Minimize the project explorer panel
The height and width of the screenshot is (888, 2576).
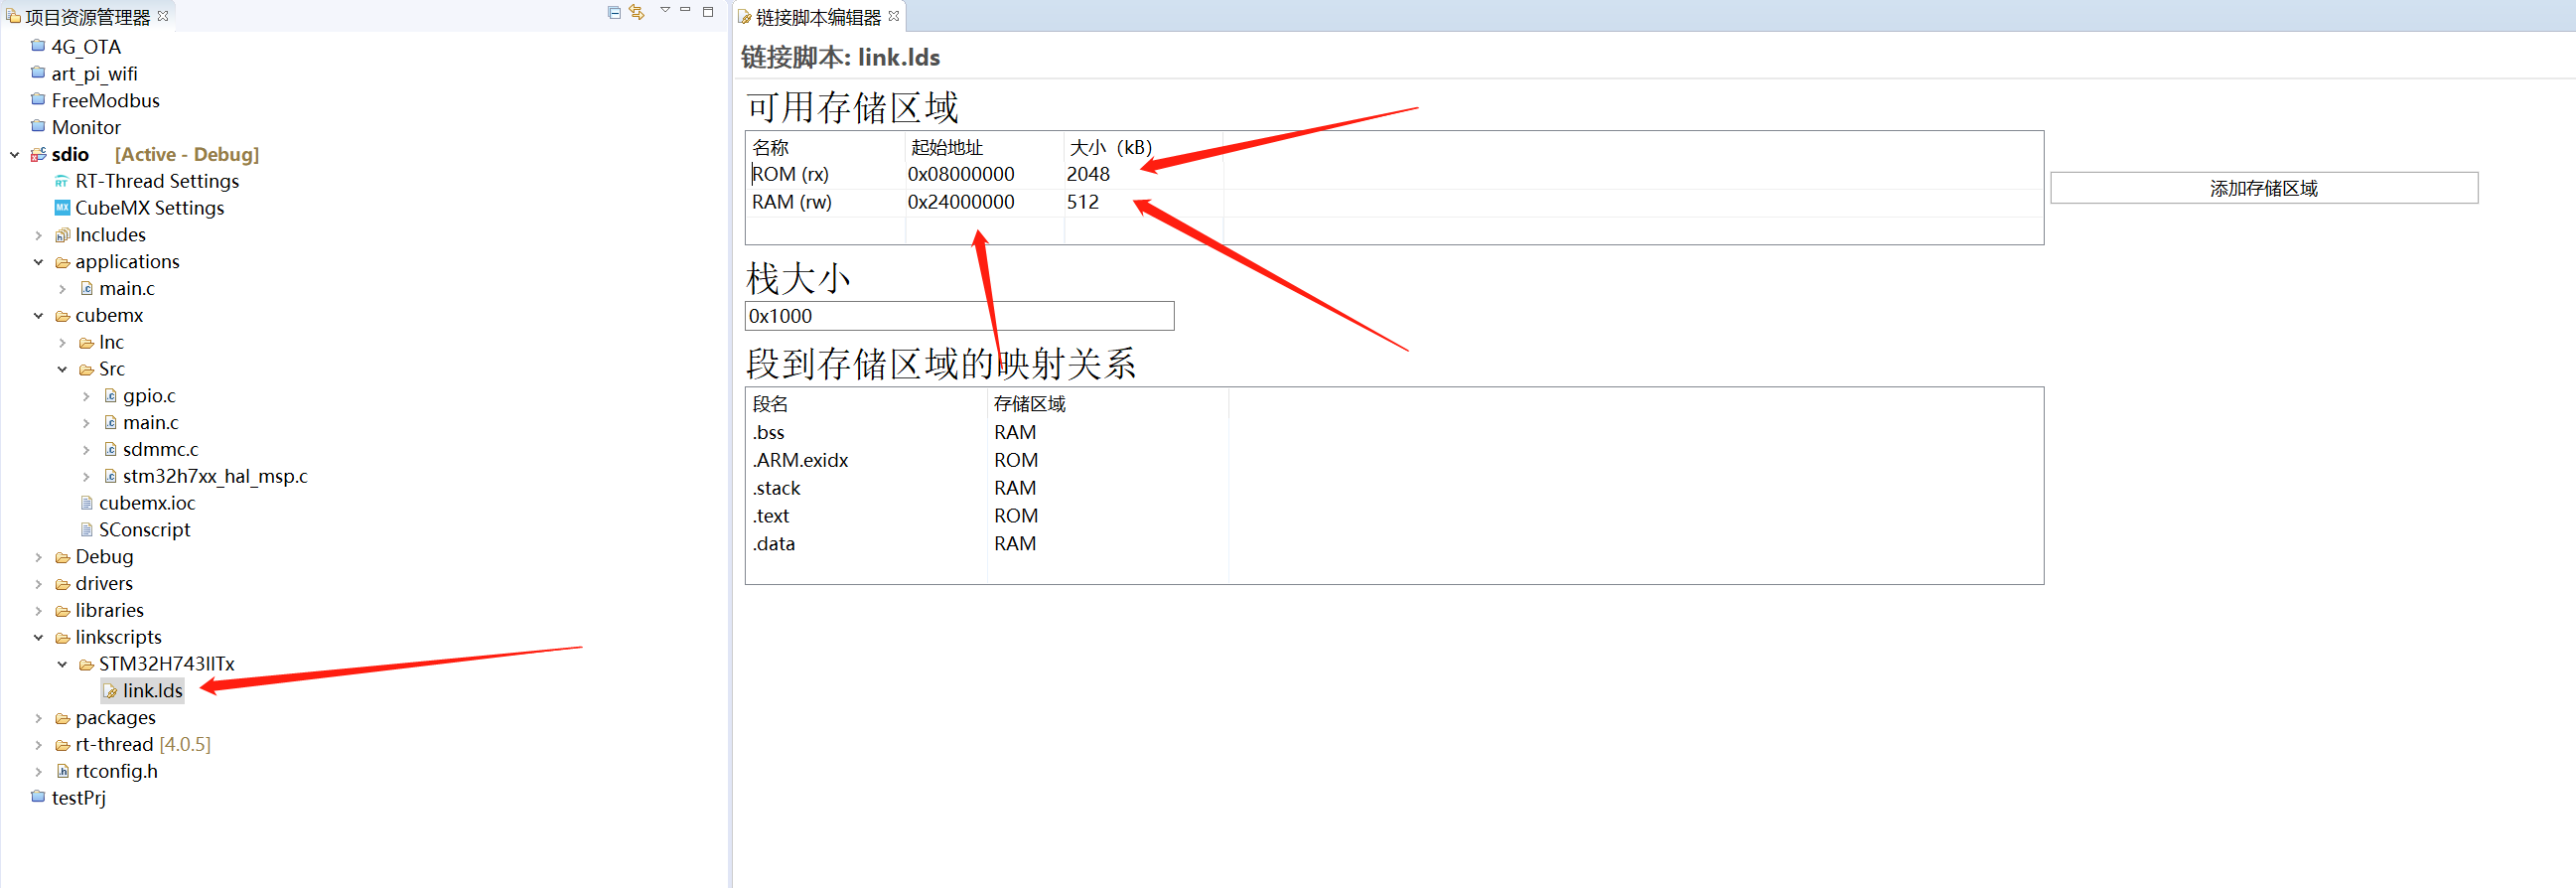686,10
